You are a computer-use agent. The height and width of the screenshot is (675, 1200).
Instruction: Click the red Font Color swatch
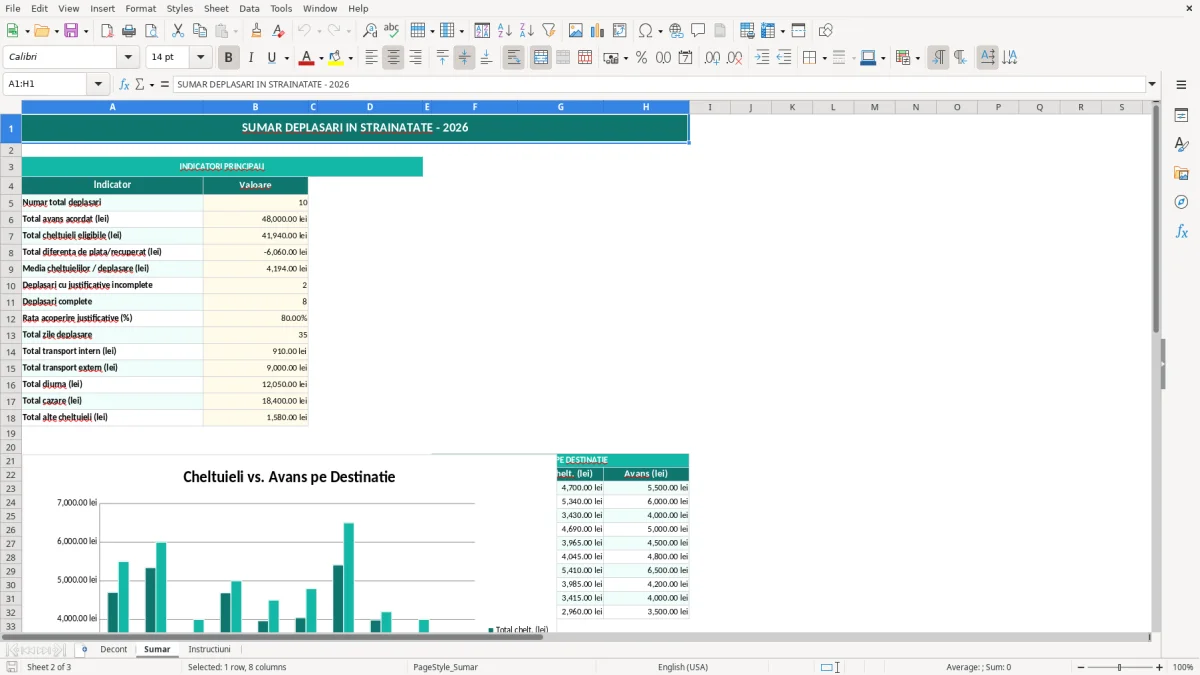click(x=307, y=58)
